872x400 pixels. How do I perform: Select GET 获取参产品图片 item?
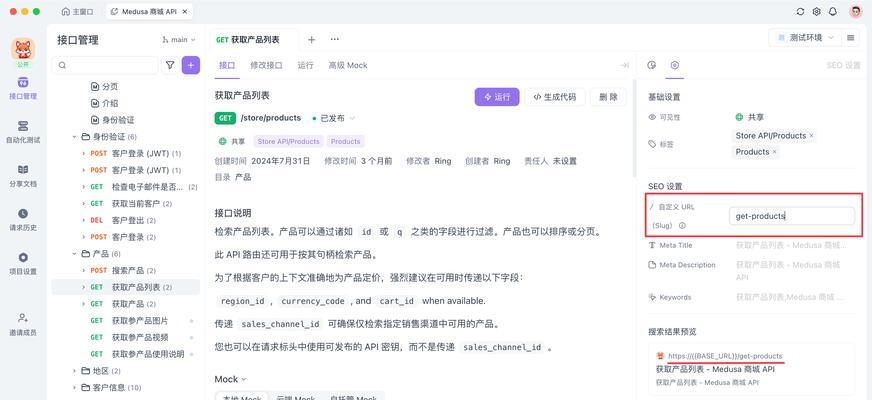click(126, 320)
